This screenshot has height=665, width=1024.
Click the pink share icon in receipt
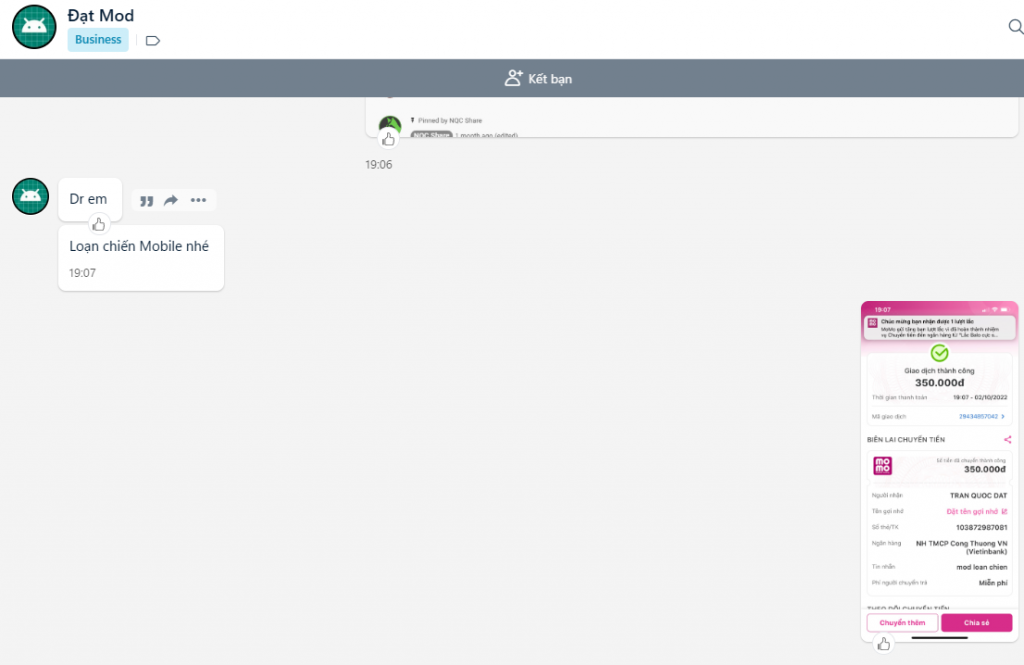point(1007,439)
